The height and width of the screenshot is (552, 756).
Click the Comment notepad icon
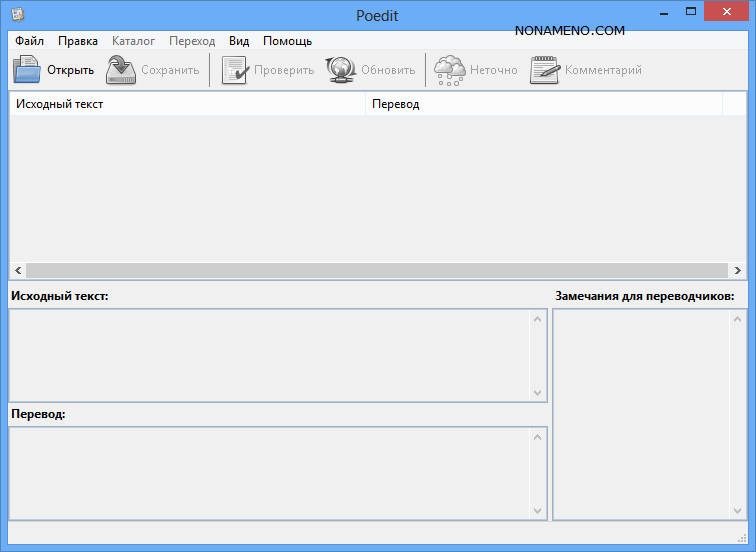pyautogui.click(x=544, y=70)
